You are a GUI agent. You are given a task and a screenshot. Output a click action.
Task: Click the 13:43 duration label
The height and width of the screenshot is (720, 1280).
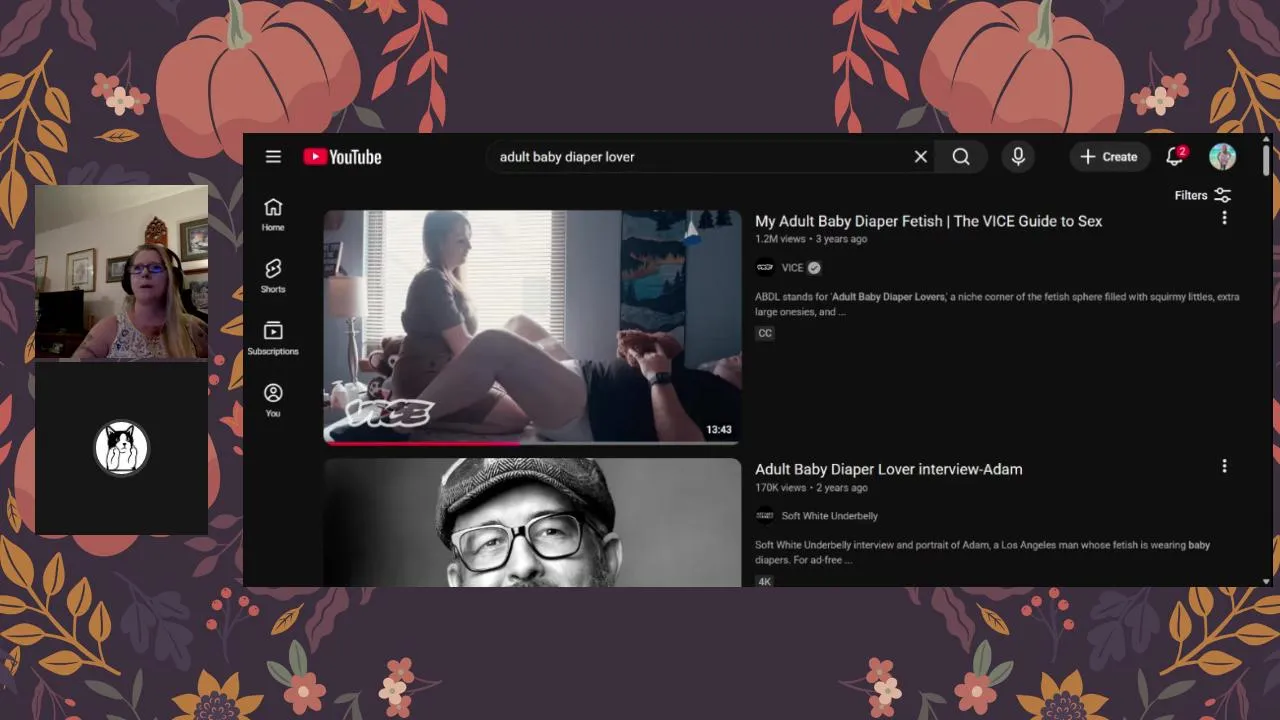click(719, 430)
